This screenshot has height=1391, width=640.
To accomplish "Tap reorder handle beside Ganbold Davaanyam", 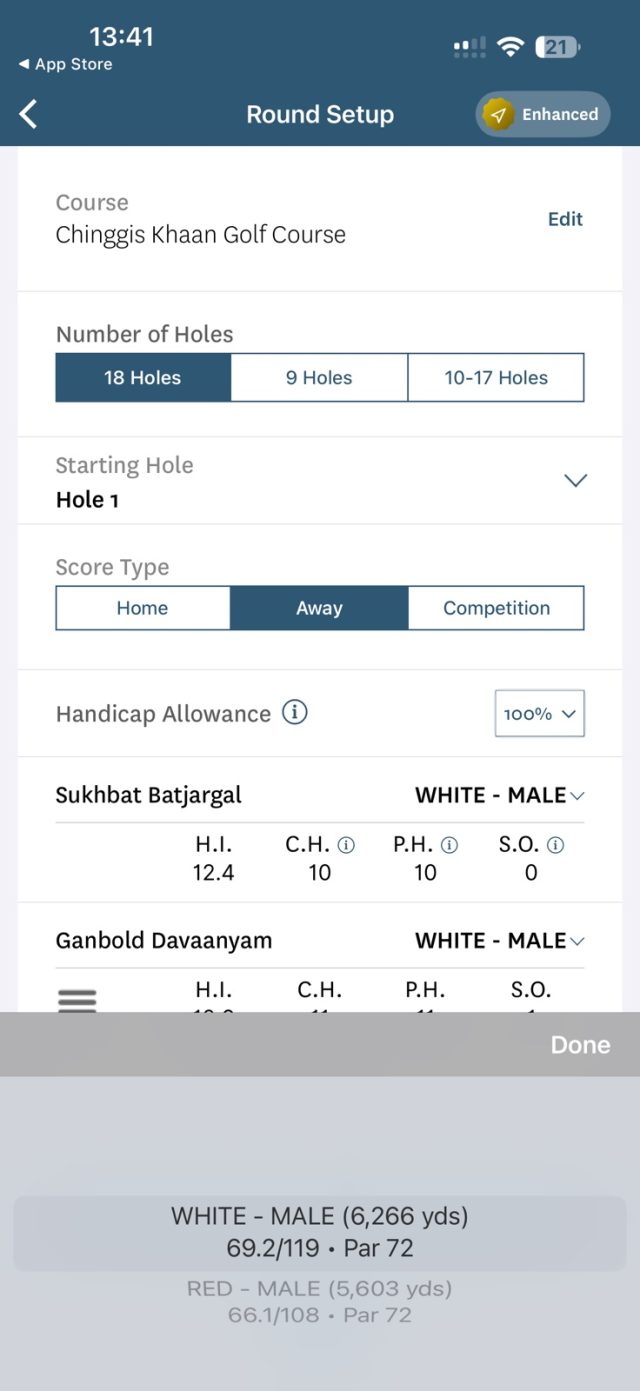I will pos(77,999).
